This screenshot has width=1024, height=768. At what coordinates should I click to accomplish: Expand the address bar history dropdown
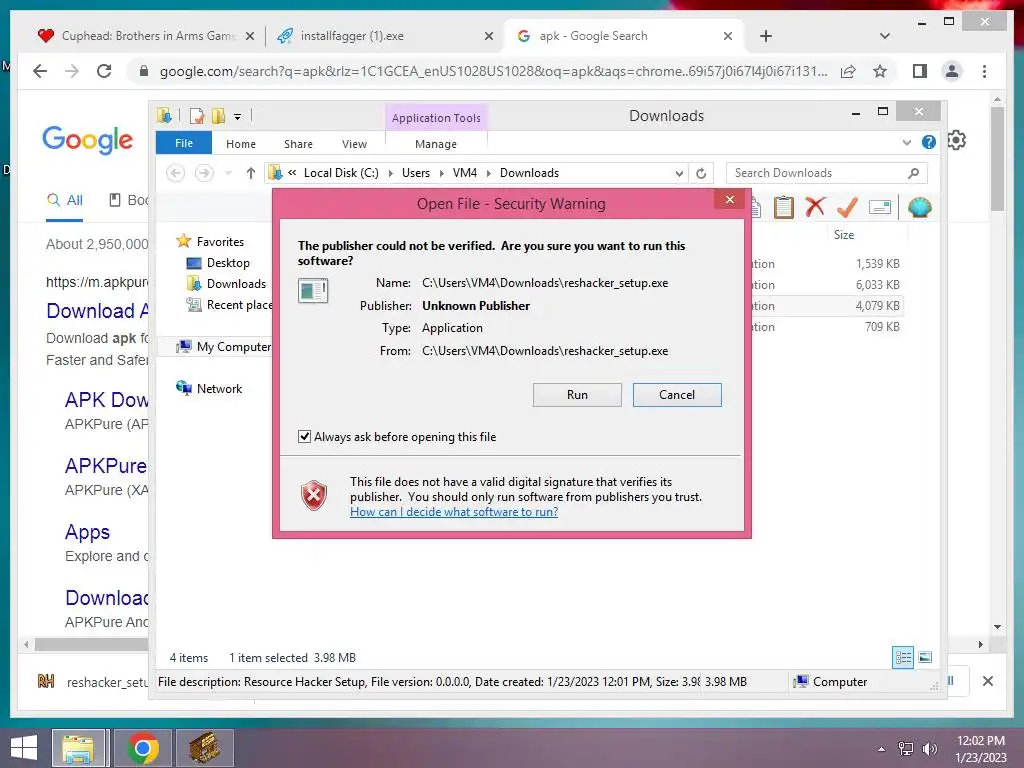pyautogui.click(x=679, y=173)
